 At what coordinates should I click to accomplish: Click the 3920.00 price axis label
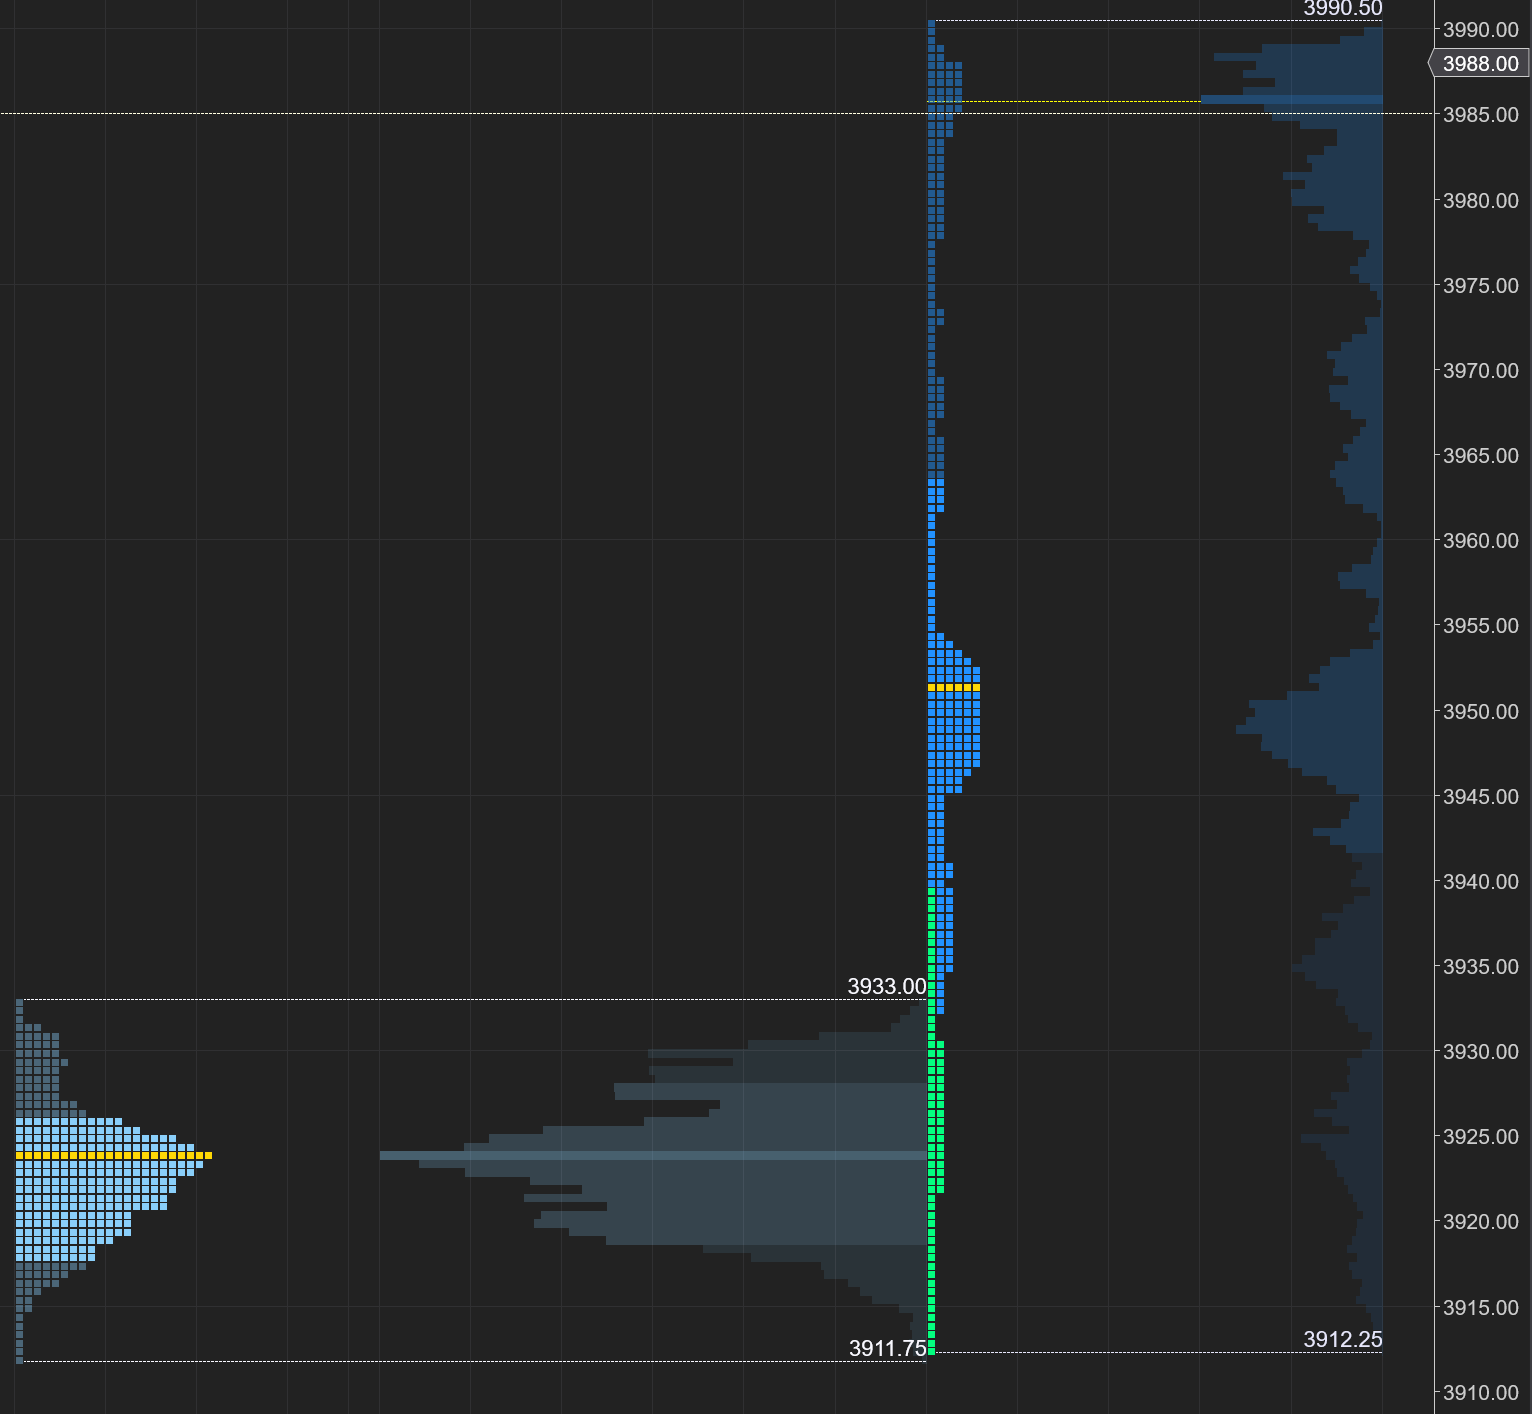pyautogui.click(x=1480, y=1222)
